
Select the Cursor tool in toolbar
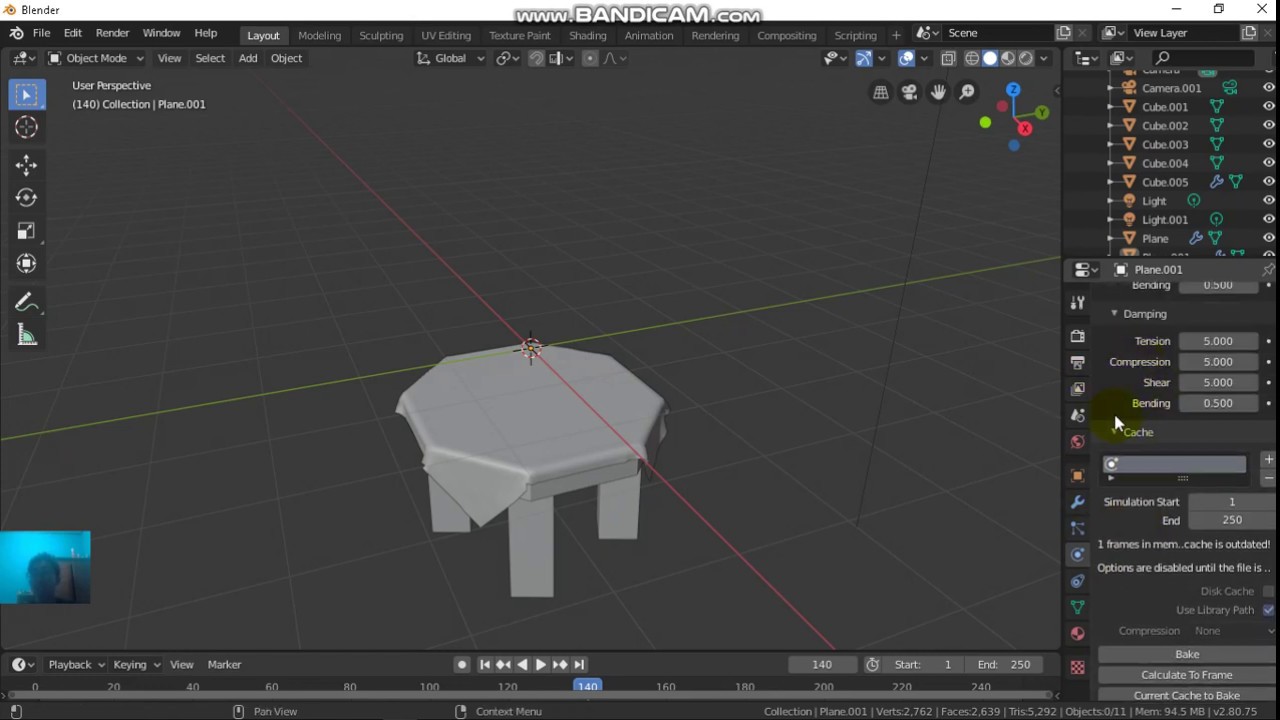click(x=26, y=127)
